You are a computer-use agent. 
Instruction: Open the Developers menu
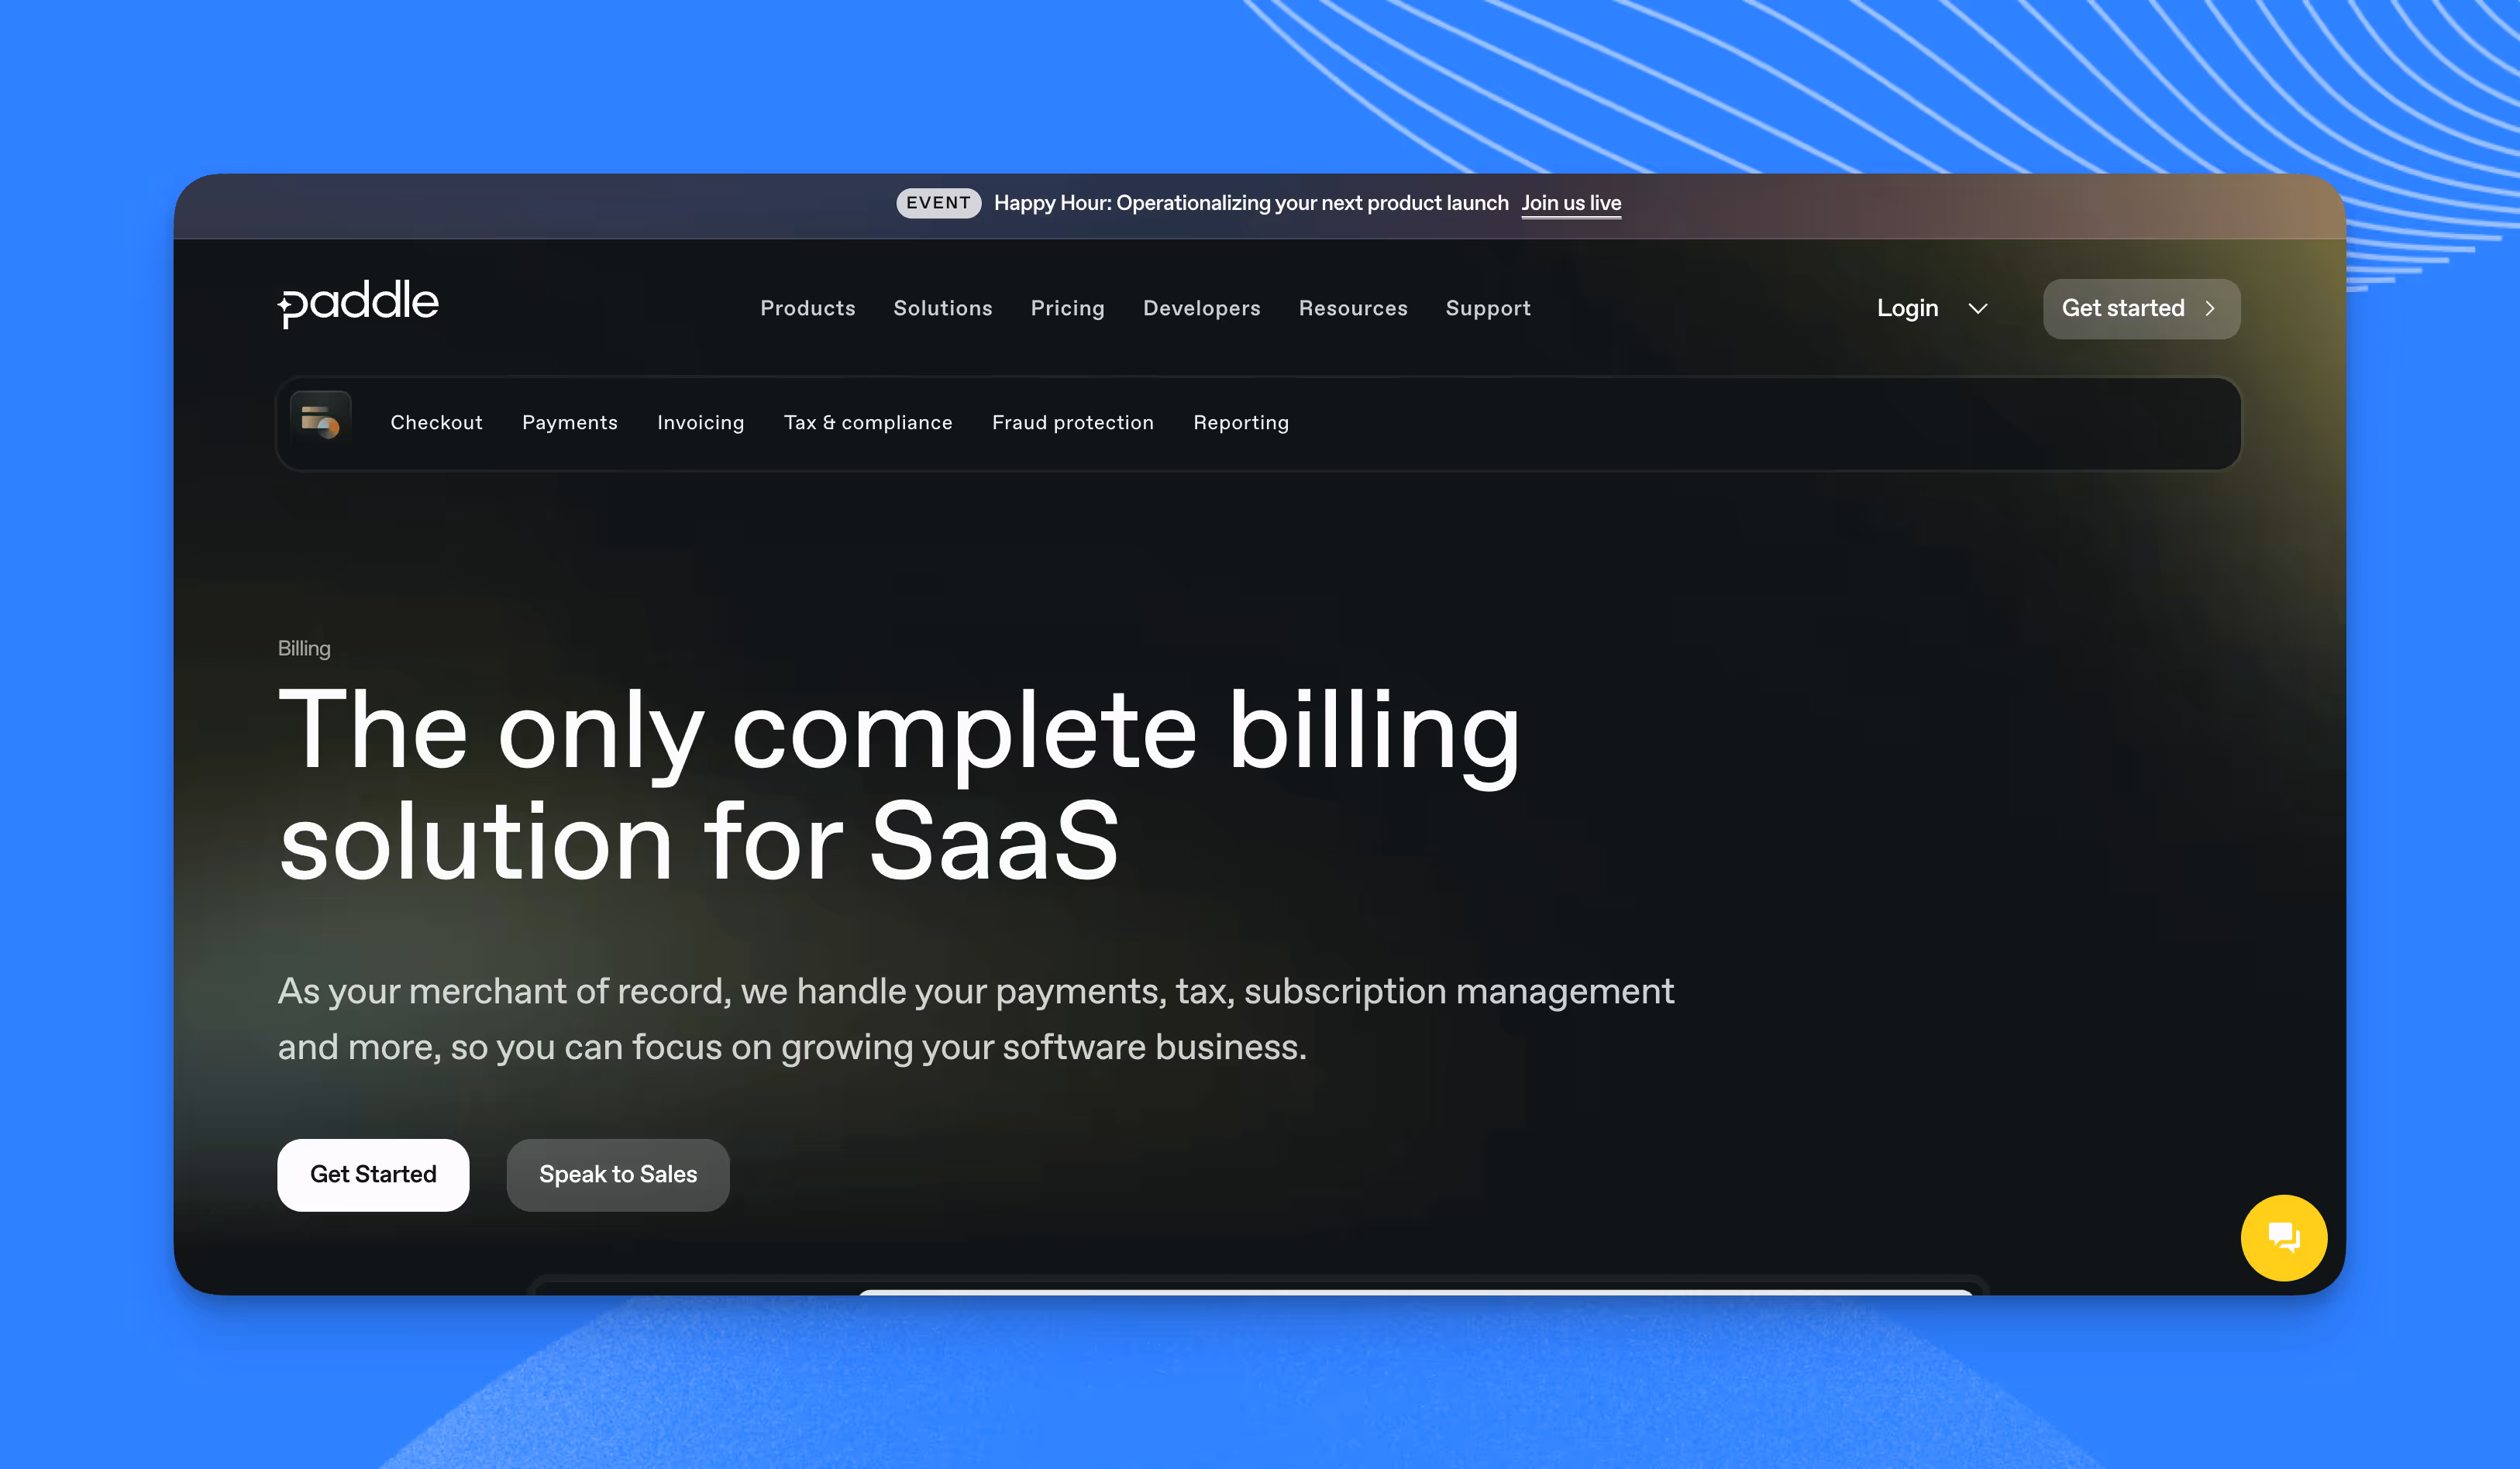tap(1201, 309)
